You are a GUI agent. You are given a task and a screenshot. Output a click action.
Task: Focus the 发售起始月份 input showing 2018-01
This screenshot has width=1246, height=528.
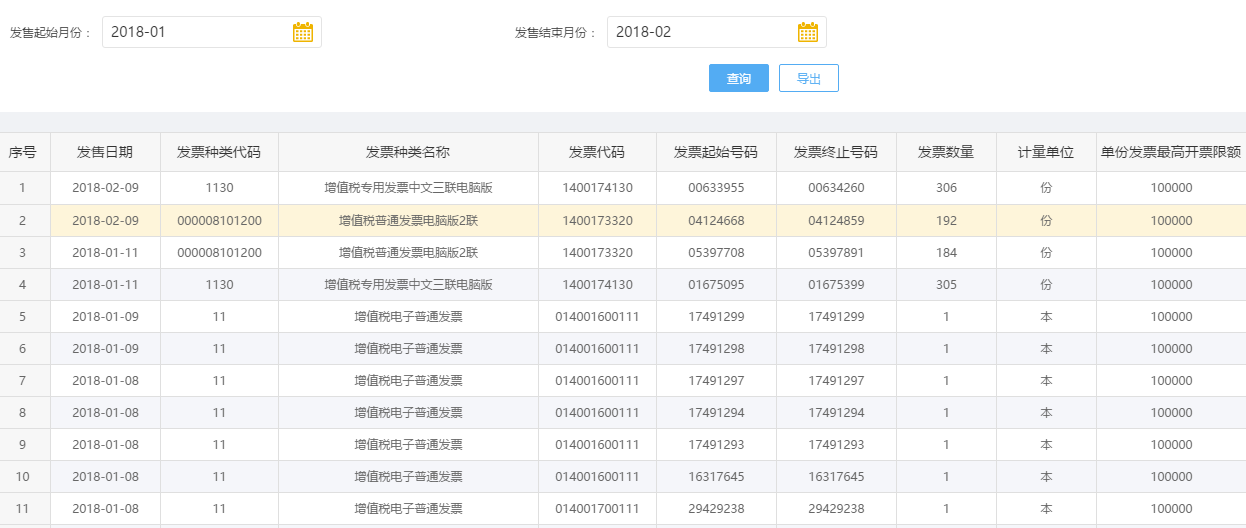[x=212, y=32]
